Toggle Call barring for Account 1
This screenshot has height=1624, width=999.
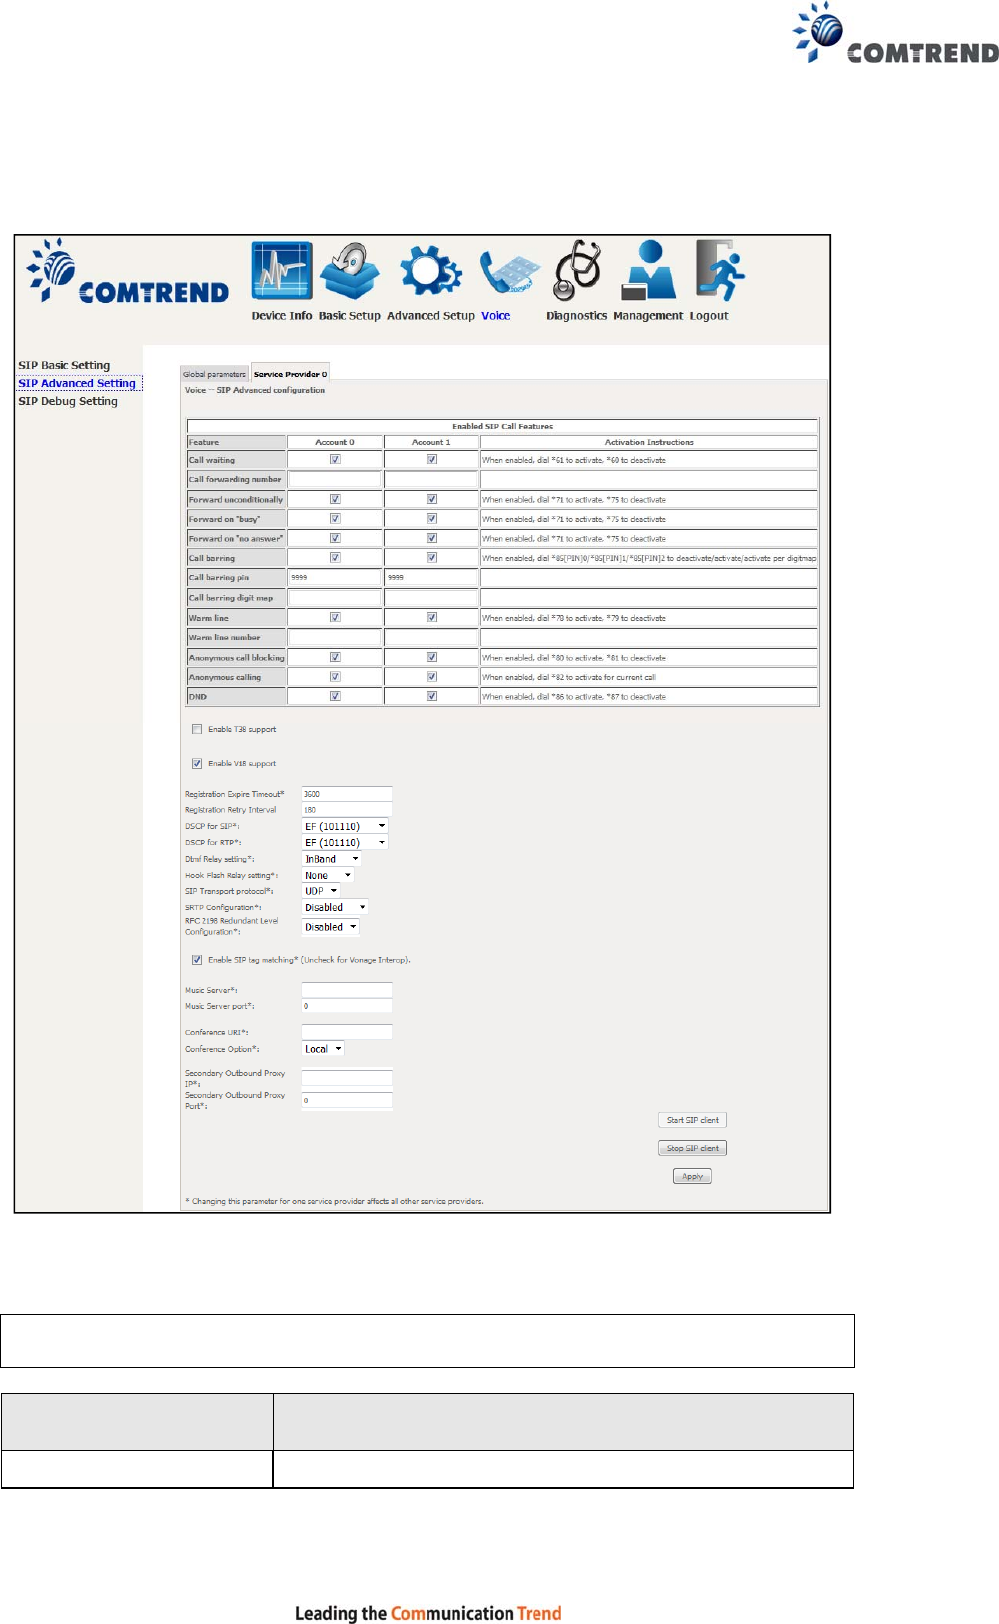click(432, 558)
